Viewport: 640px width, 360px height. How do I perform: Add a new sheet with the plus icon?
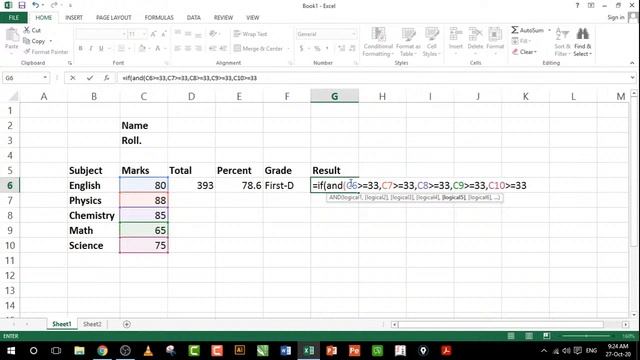(127, 324)
